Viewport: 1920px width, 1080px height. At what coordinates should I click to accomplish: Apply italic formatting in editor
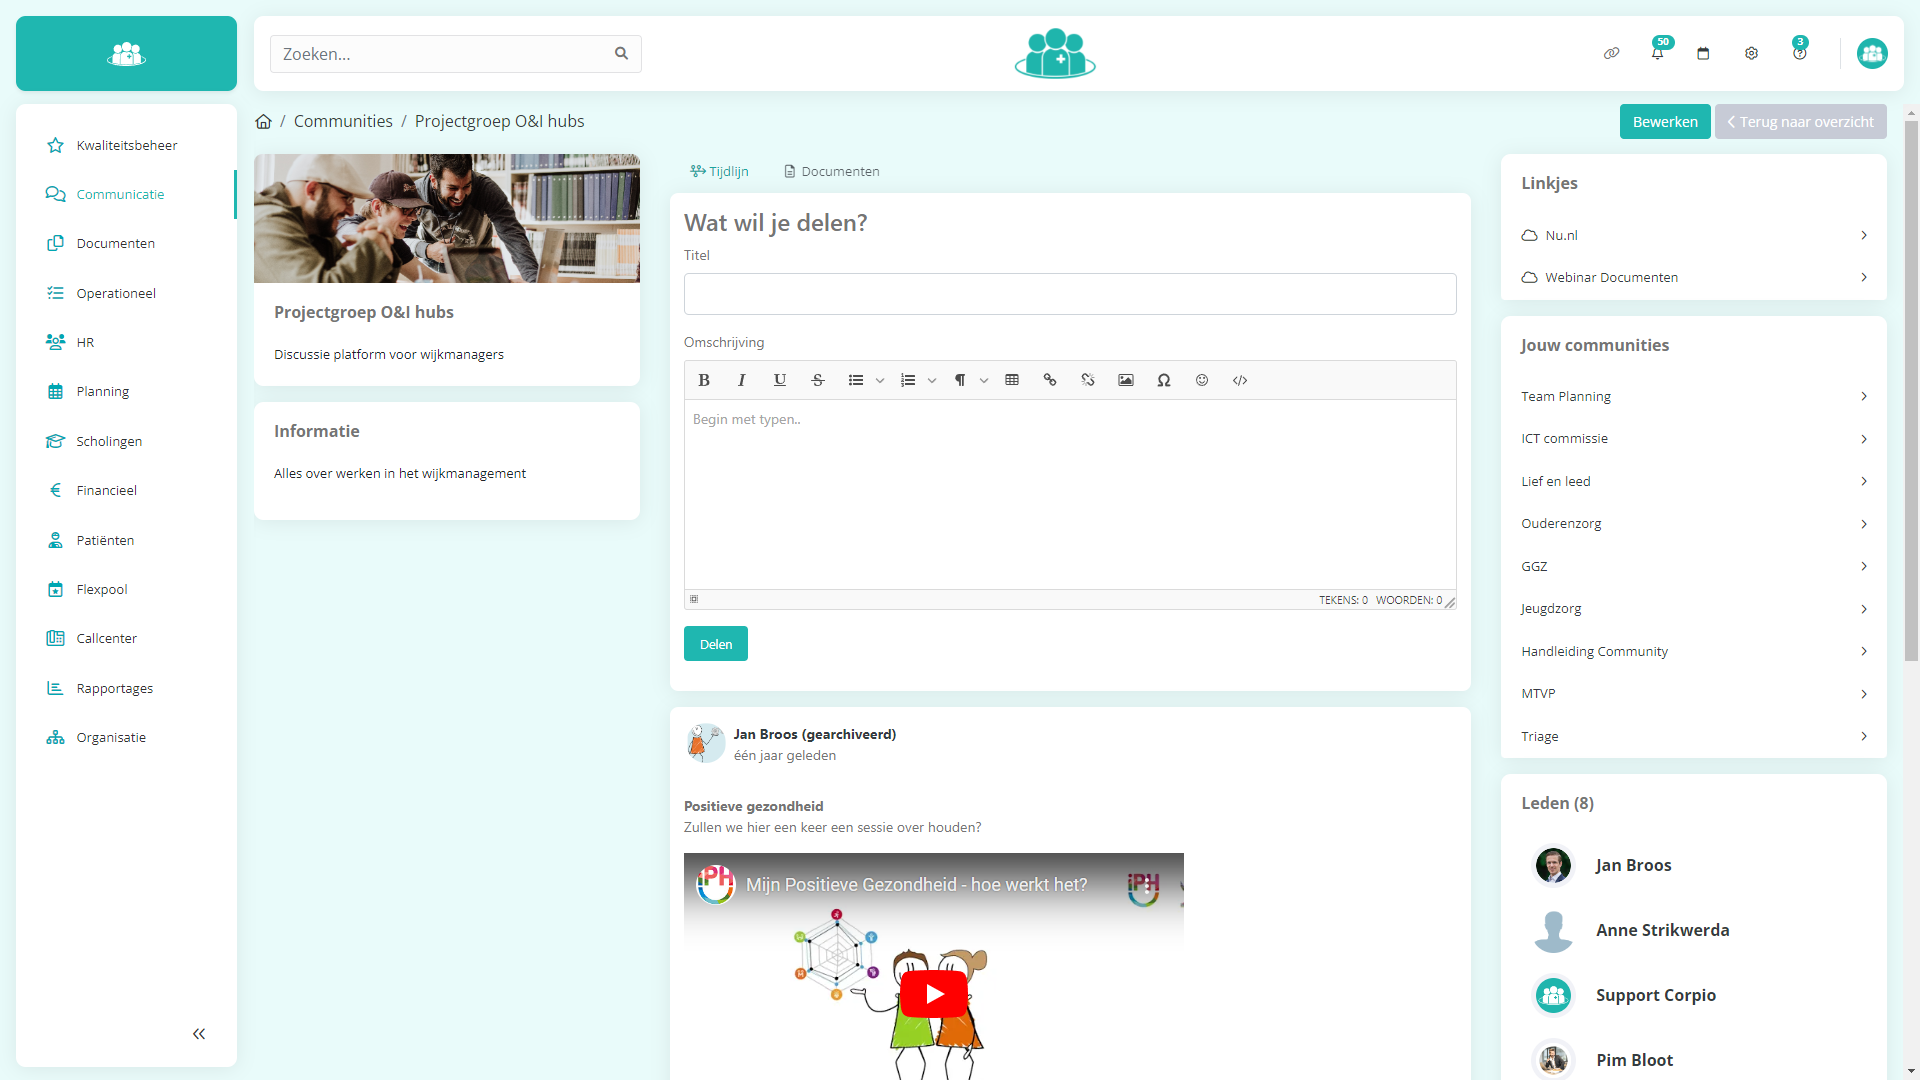point(741,380)
